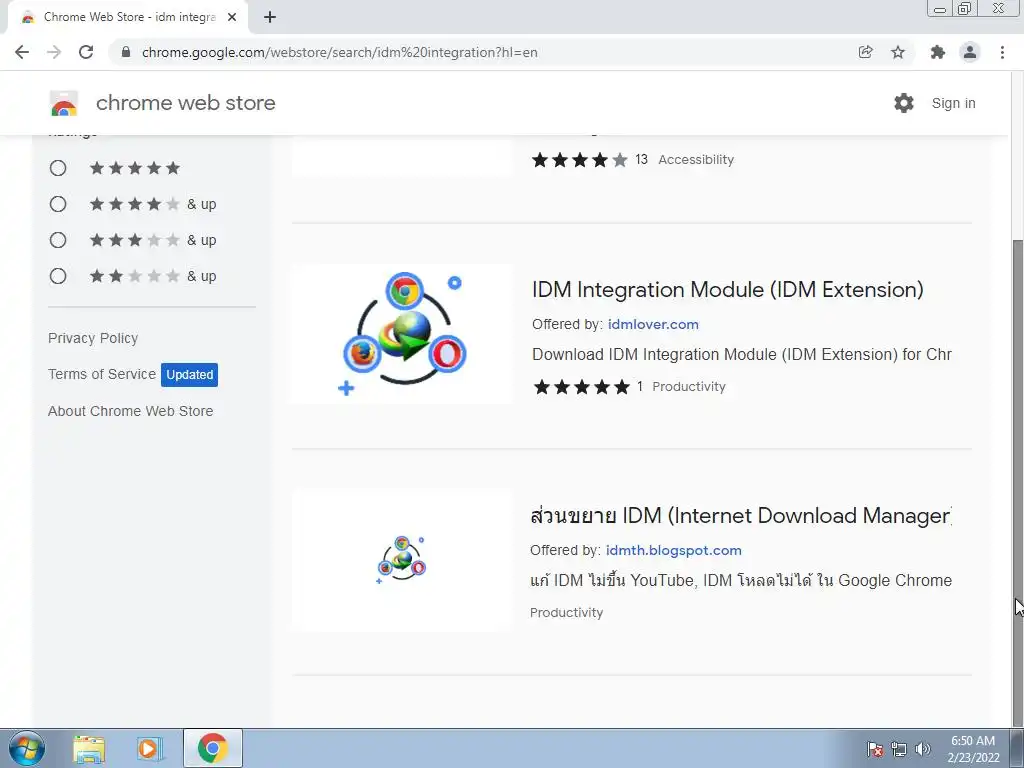Open the Windows Start menu
The width and height of the screenshot is (1024, 768).
(27, 748)
